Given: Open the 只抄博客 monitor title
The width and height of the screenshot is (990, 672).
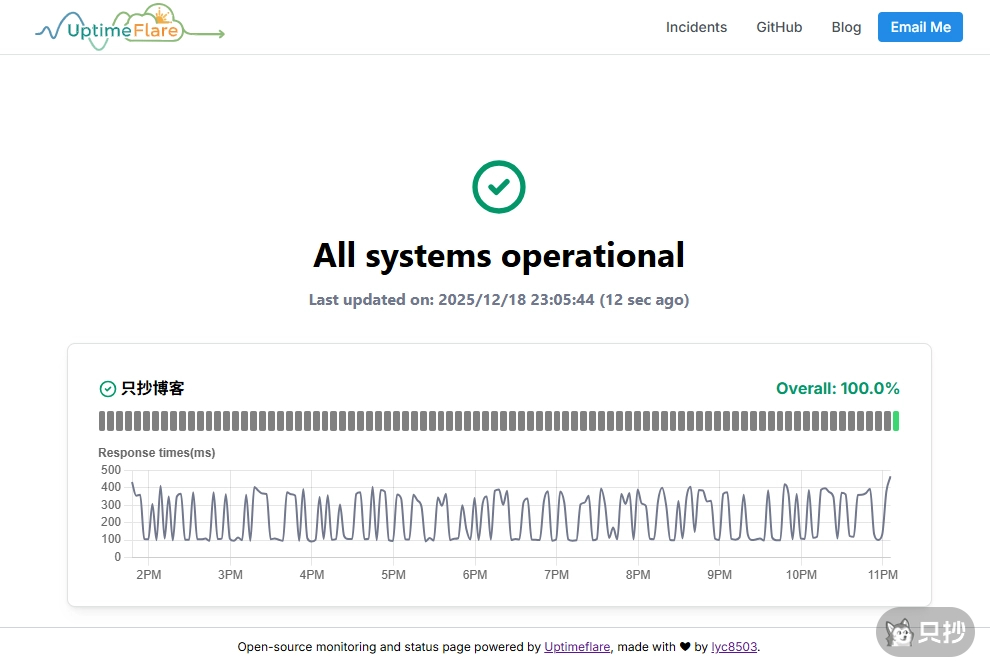Looking at the screenshot, I should click(x=152, y=389).
